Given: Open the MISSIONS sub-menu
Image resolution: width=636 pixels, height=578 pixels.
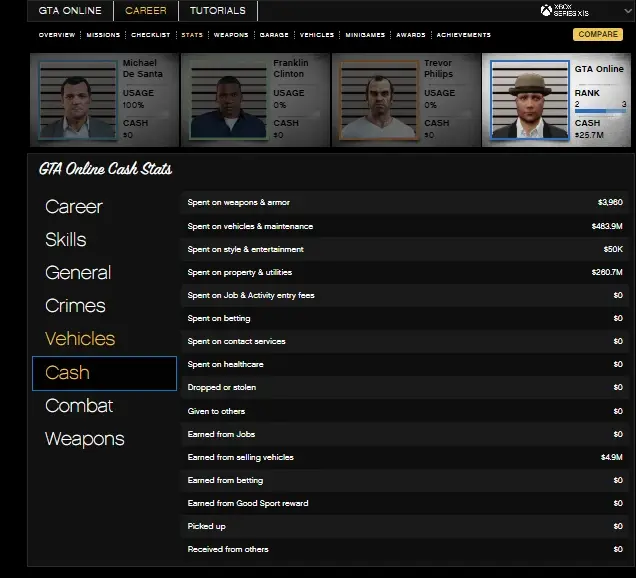Looking at the screenshot, I should tap(103, 35).
